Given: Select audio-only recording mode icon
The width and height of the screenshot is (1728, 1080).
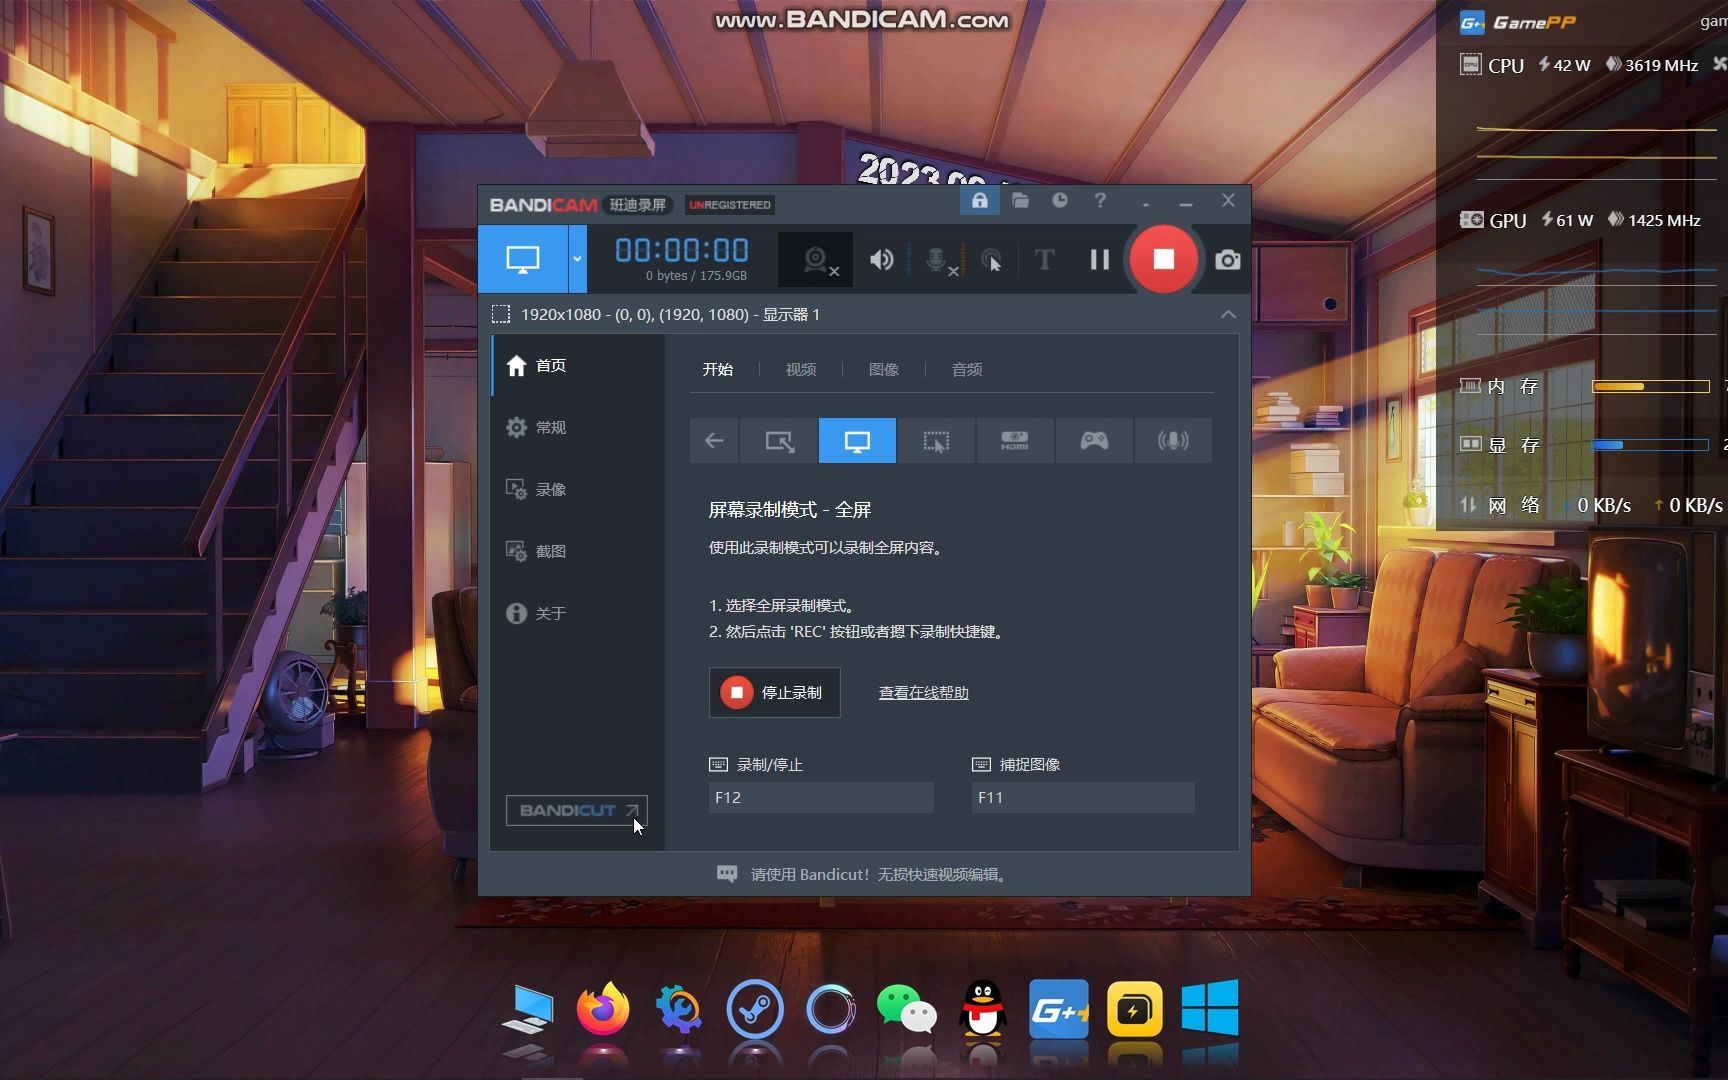Looking at the screenshot, I should [x=1173, y=441].
